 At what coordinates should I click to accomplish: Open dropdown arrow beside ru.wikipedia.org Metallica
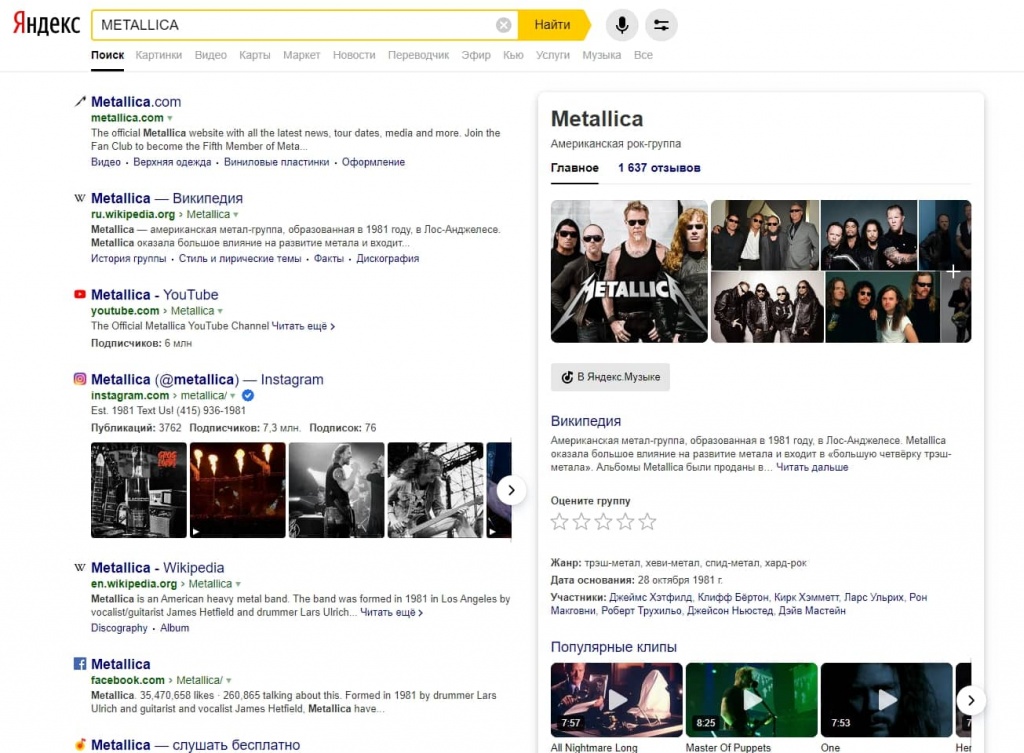point(235,215)
